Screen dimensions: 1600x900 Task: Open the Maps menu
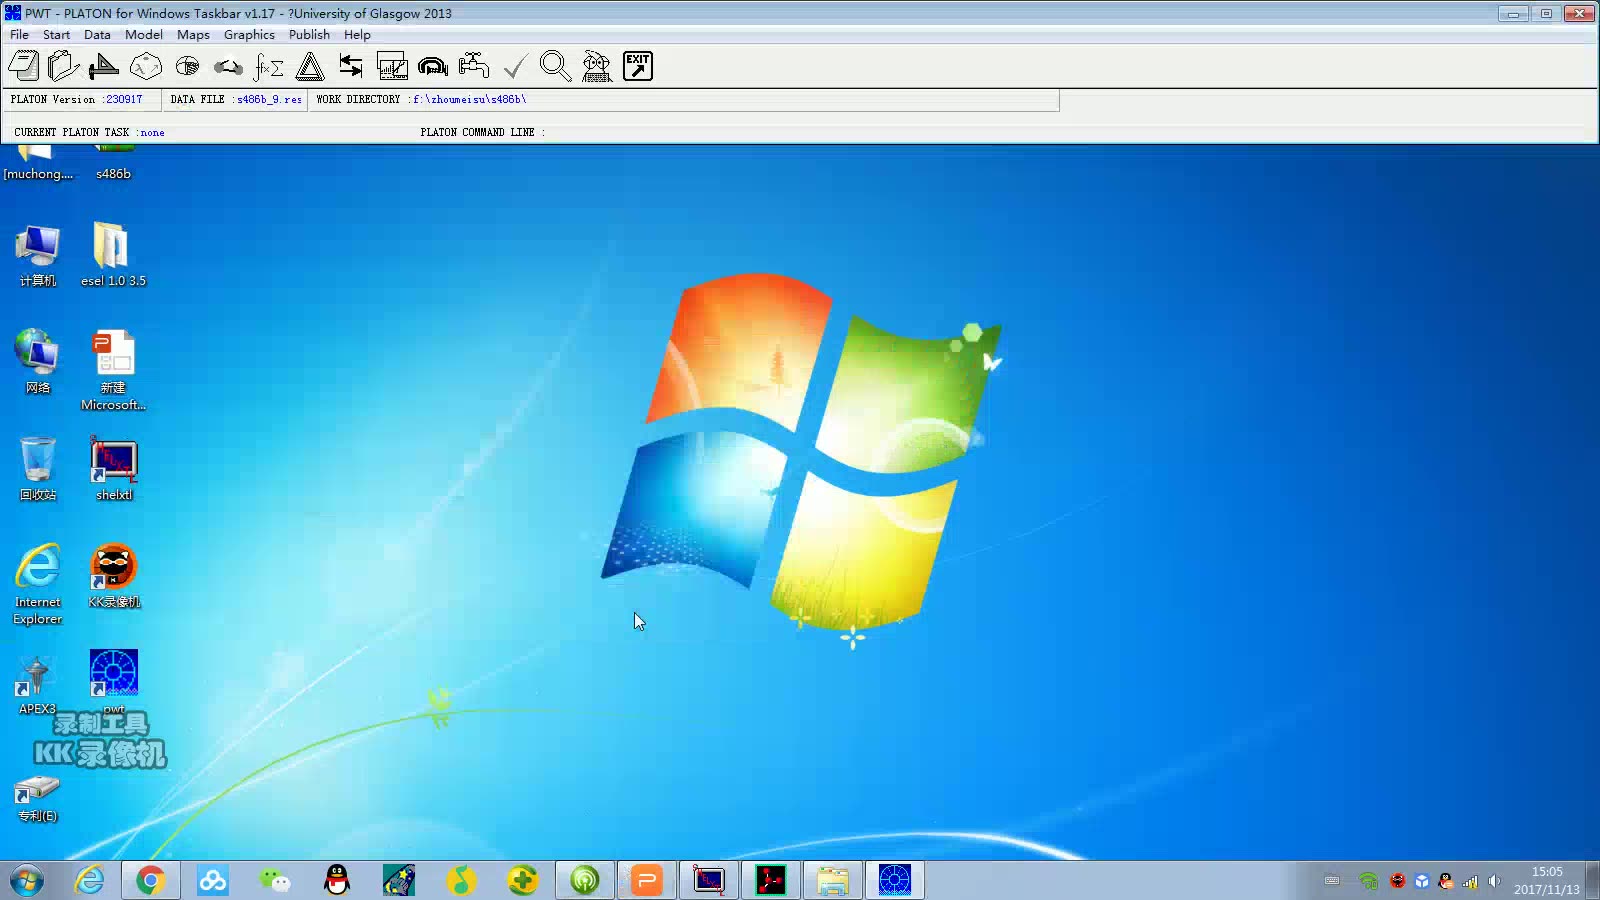[193, 34]
